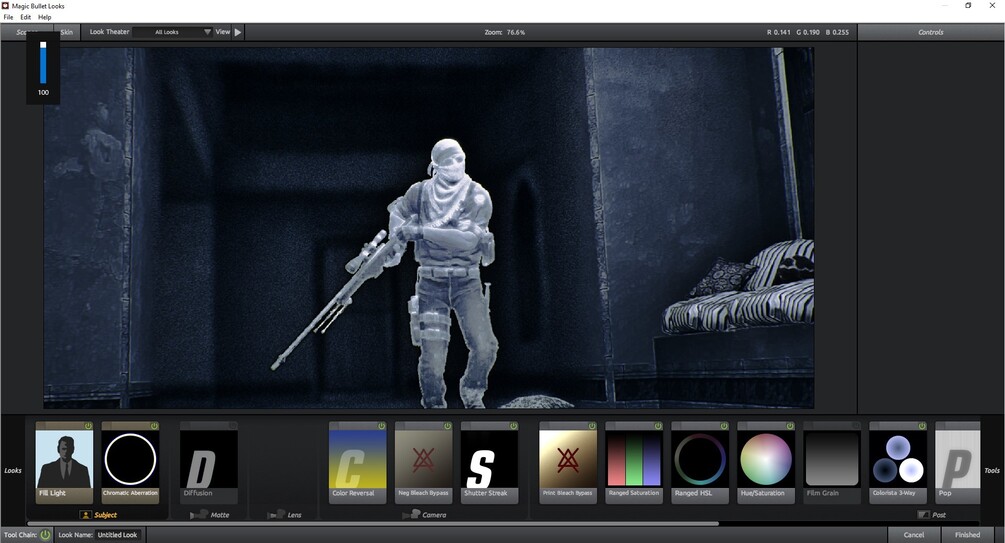The image size is (1005, 543).
Task: Toggle power on Hue/Saturation tool
Action: click(790, 426)
